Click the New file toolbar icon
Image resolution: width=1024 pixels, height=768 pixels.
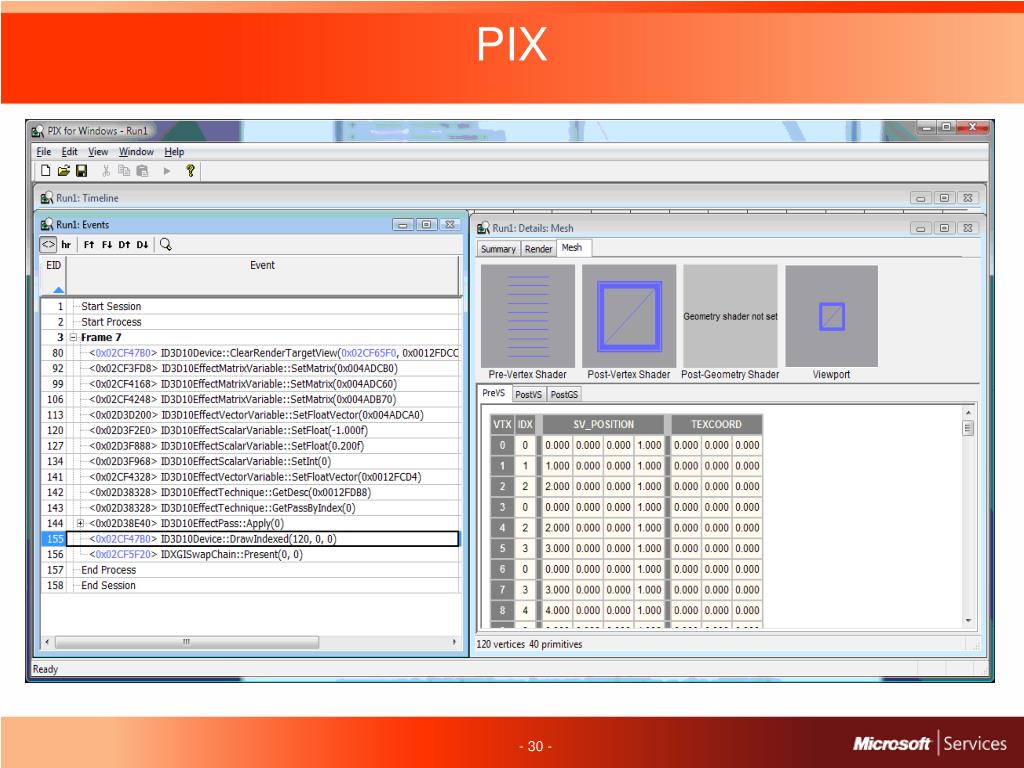pos(45,171)
